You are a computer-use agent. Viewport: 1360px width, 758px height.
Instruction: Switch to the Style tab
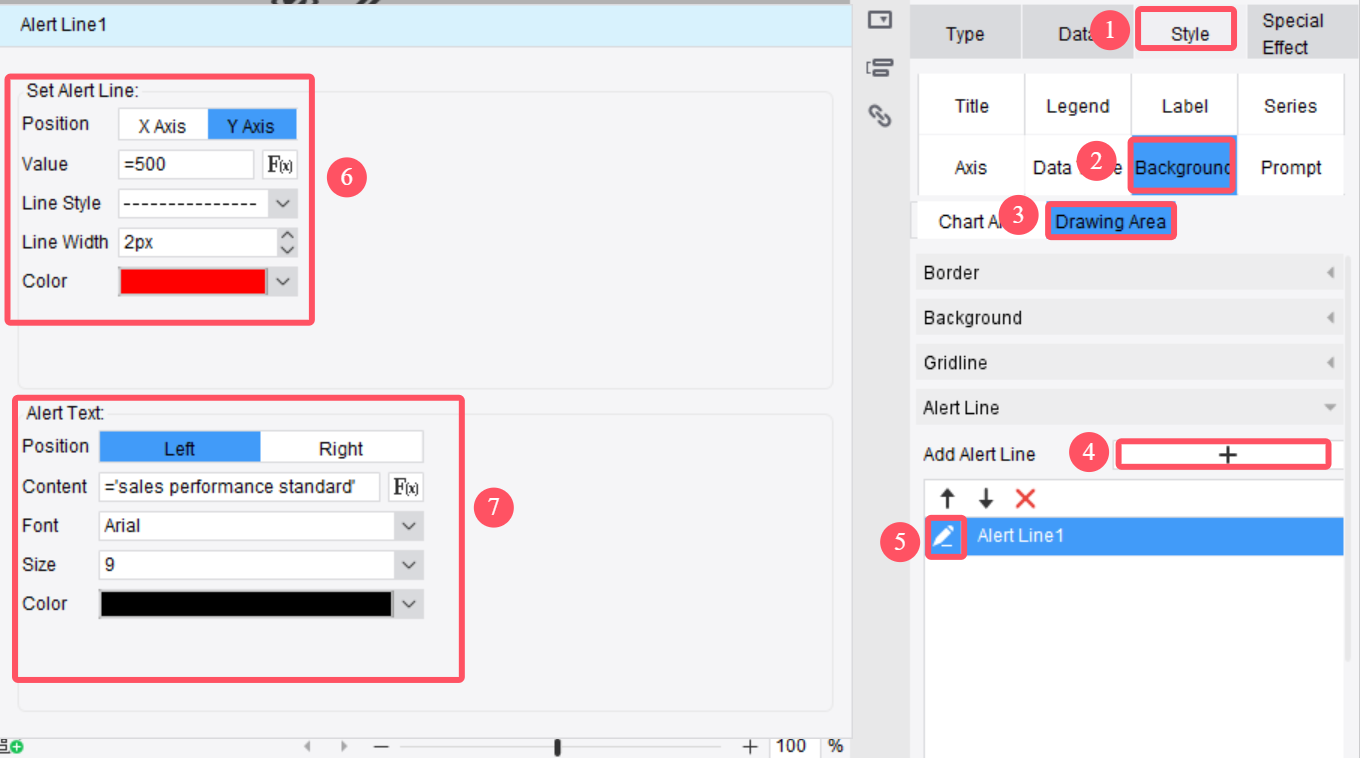click(1190, 34)
